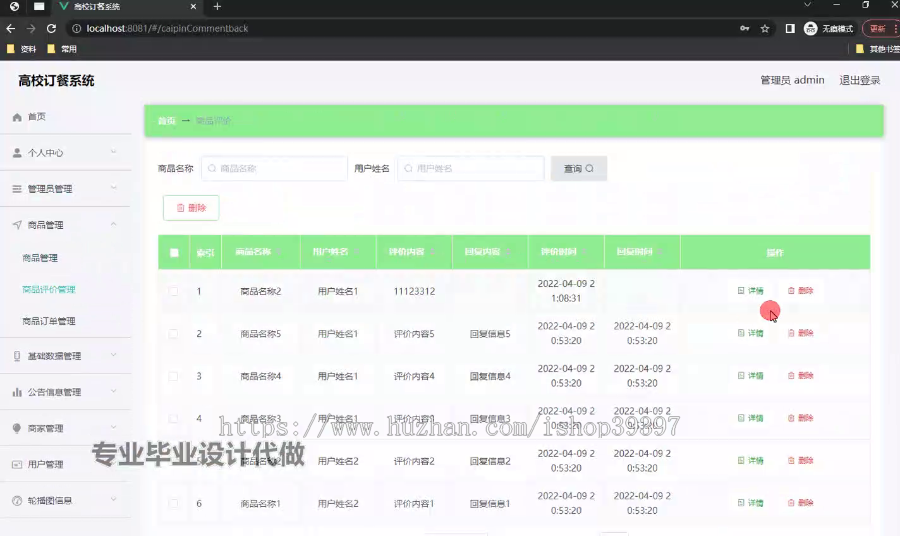Click the bulb icon beside 商家管理
Image resolution: width=900 pixels, height=536 pixels.
pyautogui.click(x=17, y=428)
